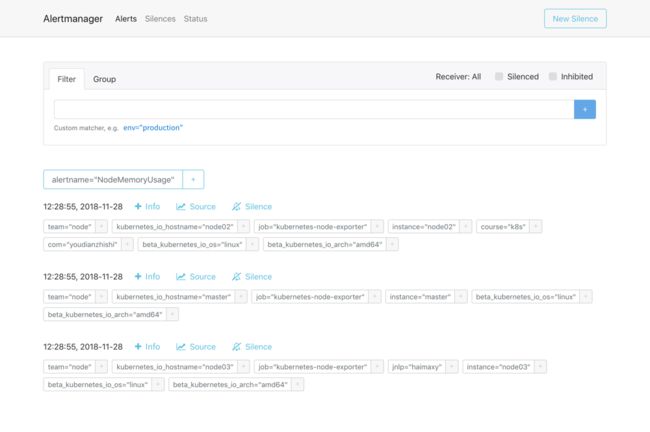Expand Info for the master alert
Screen dimensions: 650x432
(147, 277)
